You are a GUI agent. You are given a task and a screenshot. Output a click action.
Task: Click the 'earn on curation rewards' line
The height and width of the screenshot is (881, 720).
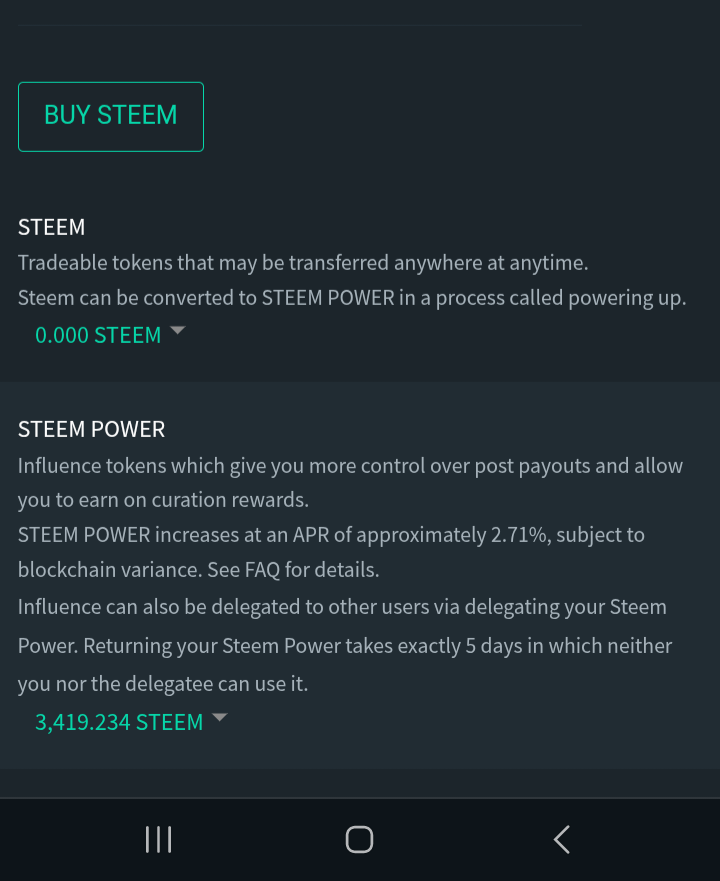pyautogui.click(x=164, y=500)
